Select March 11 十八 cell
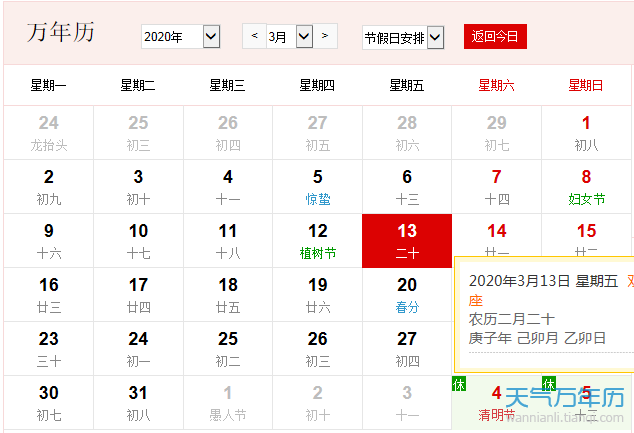 [x=228, y=241]
